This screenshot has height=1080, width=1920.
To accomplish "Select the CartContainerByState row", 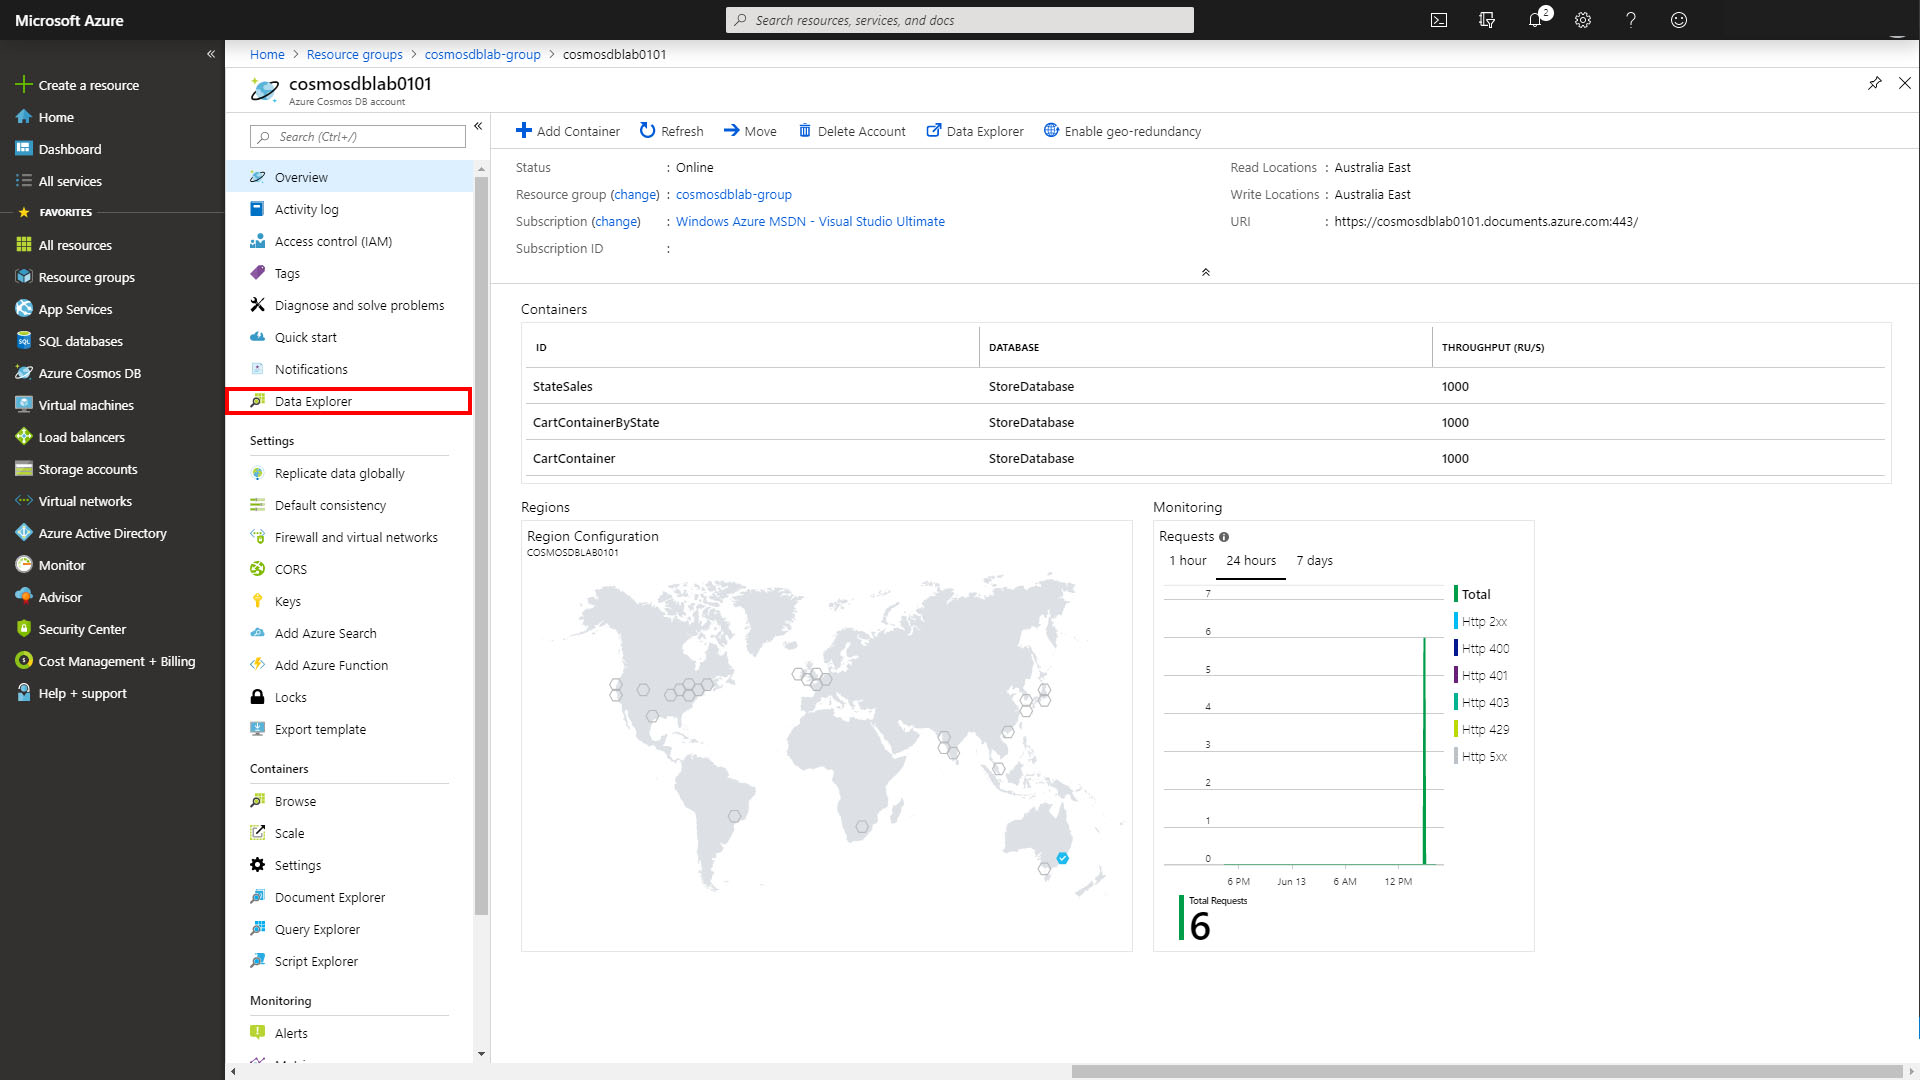I will [x=1207, y=422].
